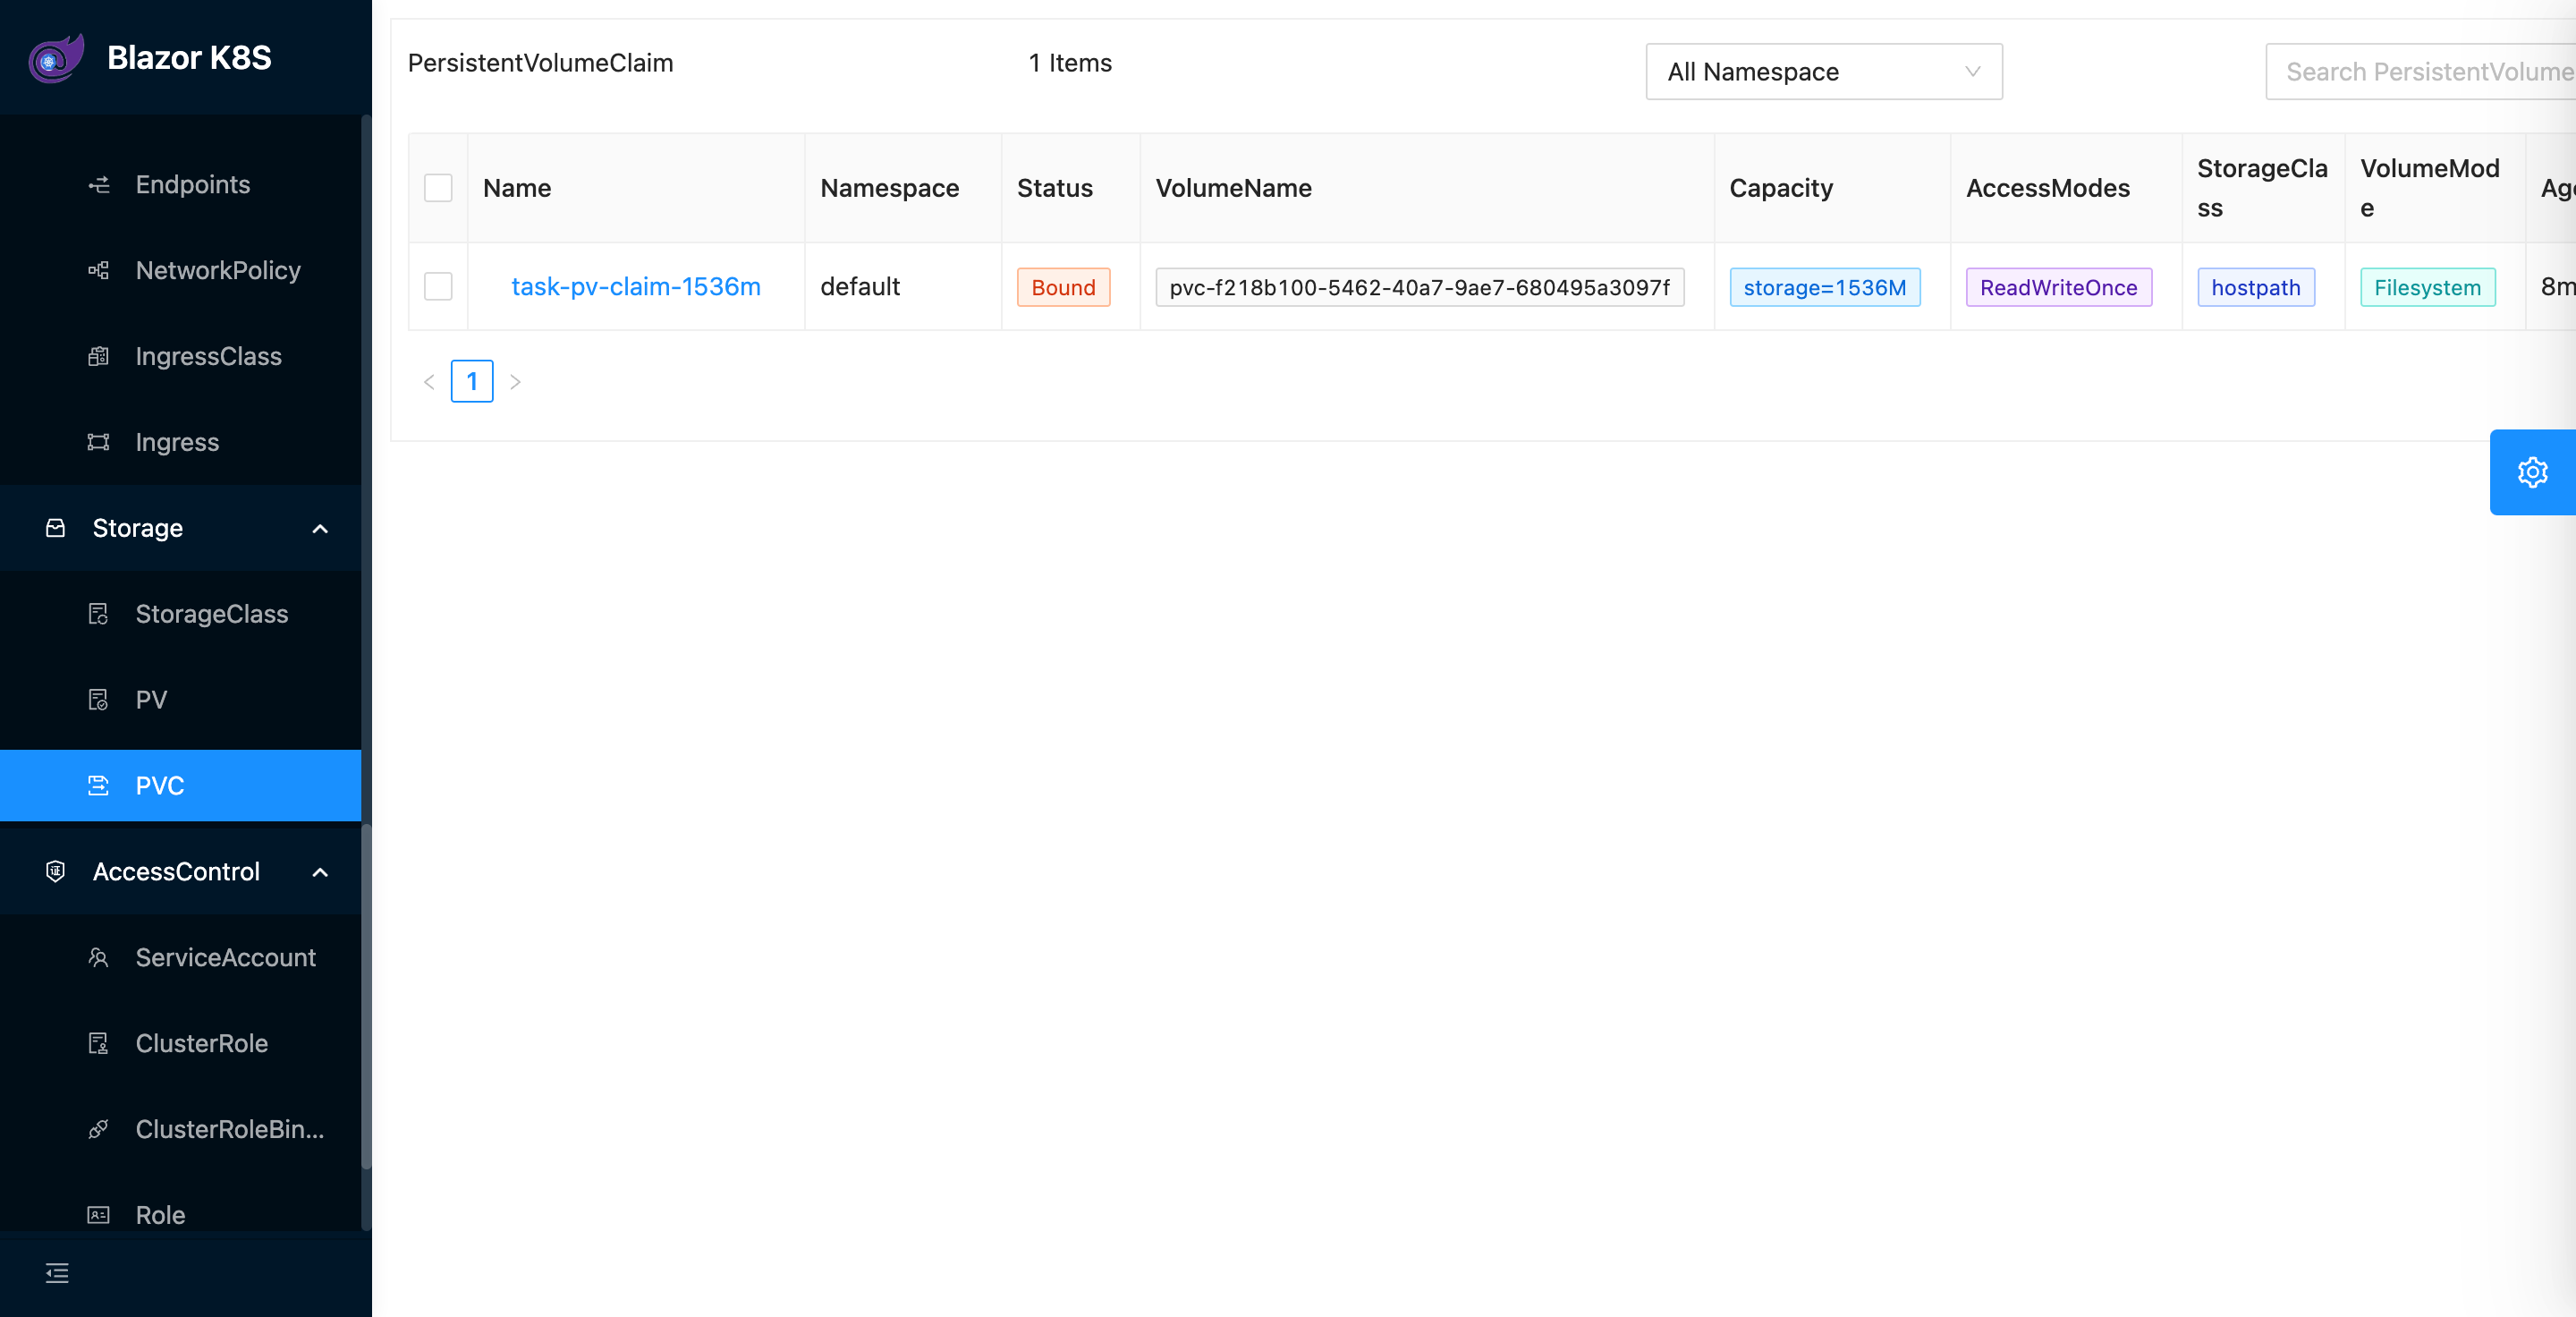Collapse the AccessControl menu section chevron
2576x1317 pixels.
[320, 873]
